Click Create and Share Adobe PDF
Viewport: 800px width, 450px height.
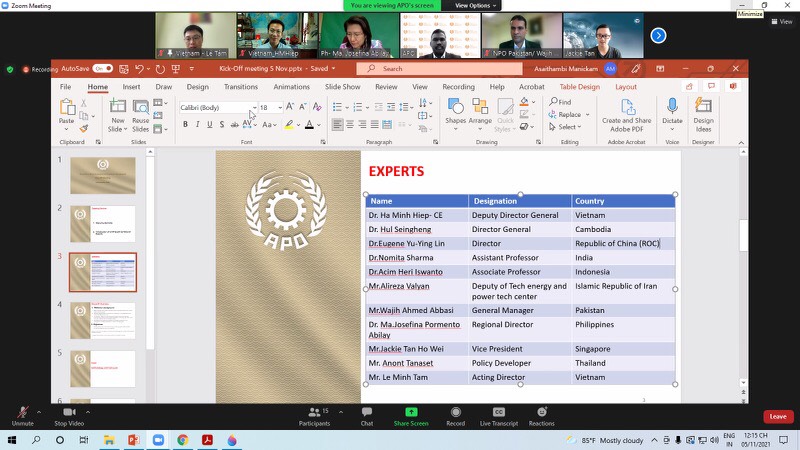pyautogui.click(x=627, y=115)
